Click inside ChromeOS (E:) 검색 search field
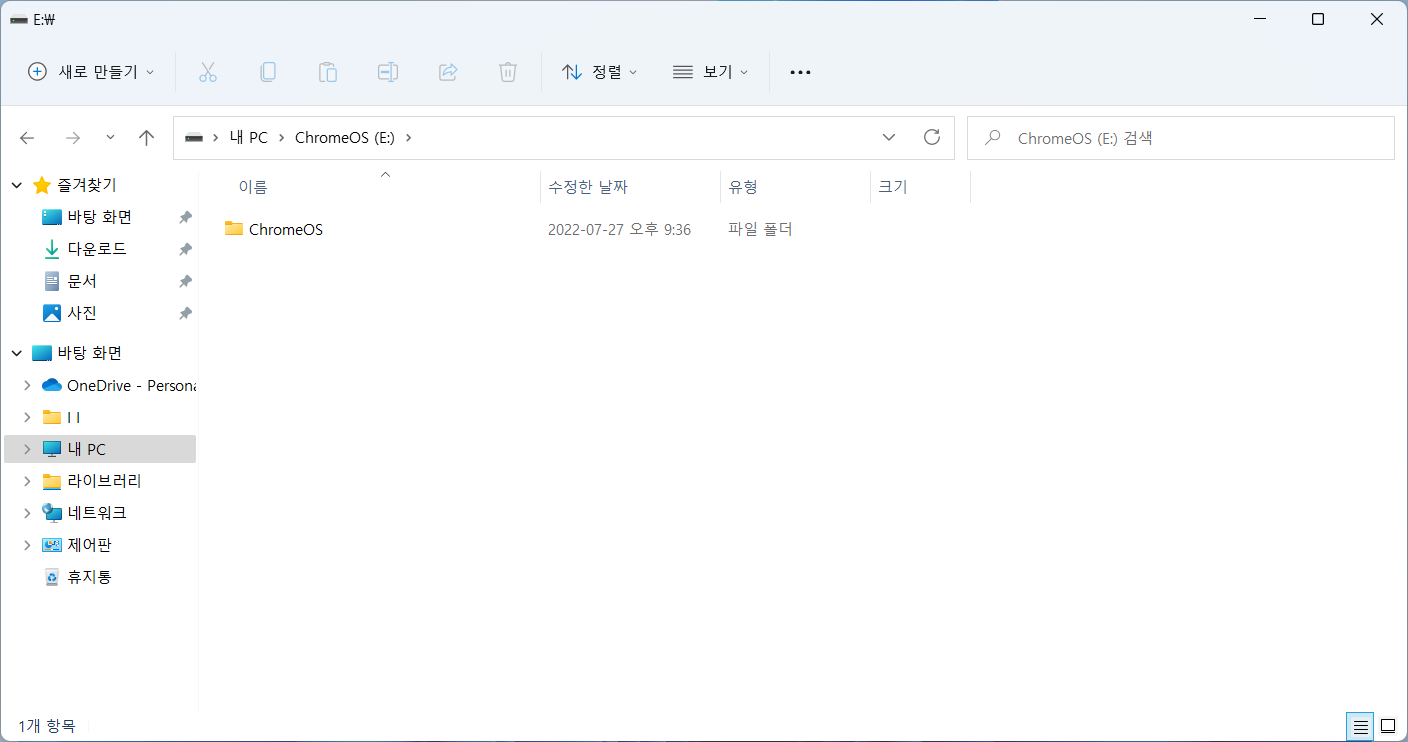Viewport: 1408px width, 742px height. [x=1180, y=138]
